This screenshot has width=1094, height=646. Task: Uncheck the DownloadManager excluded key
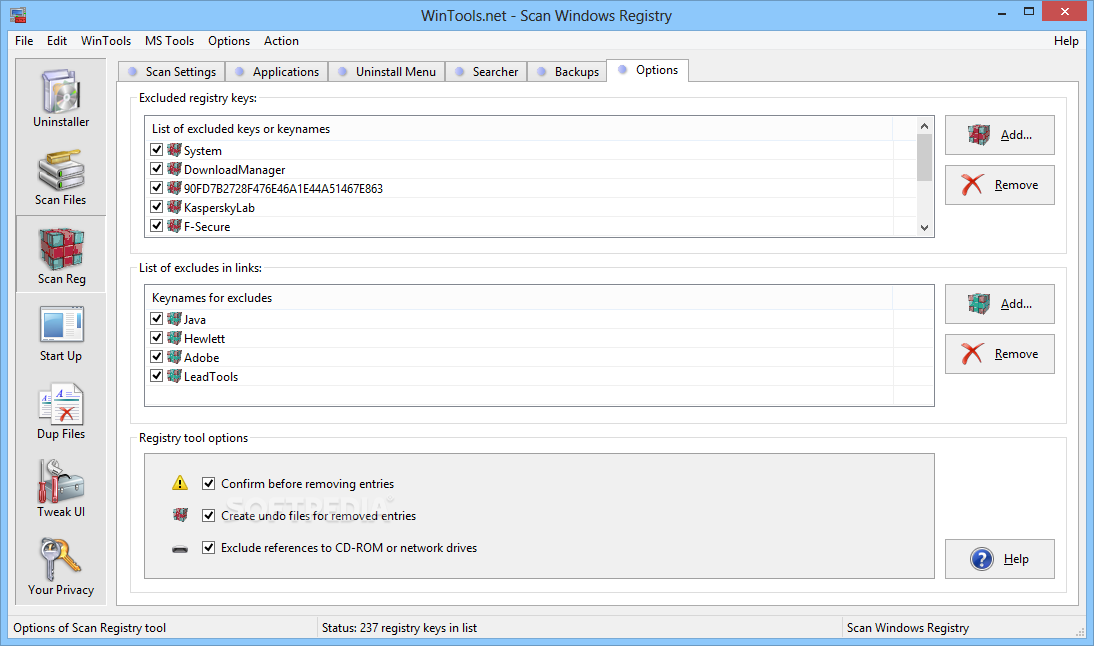(156, 169)
